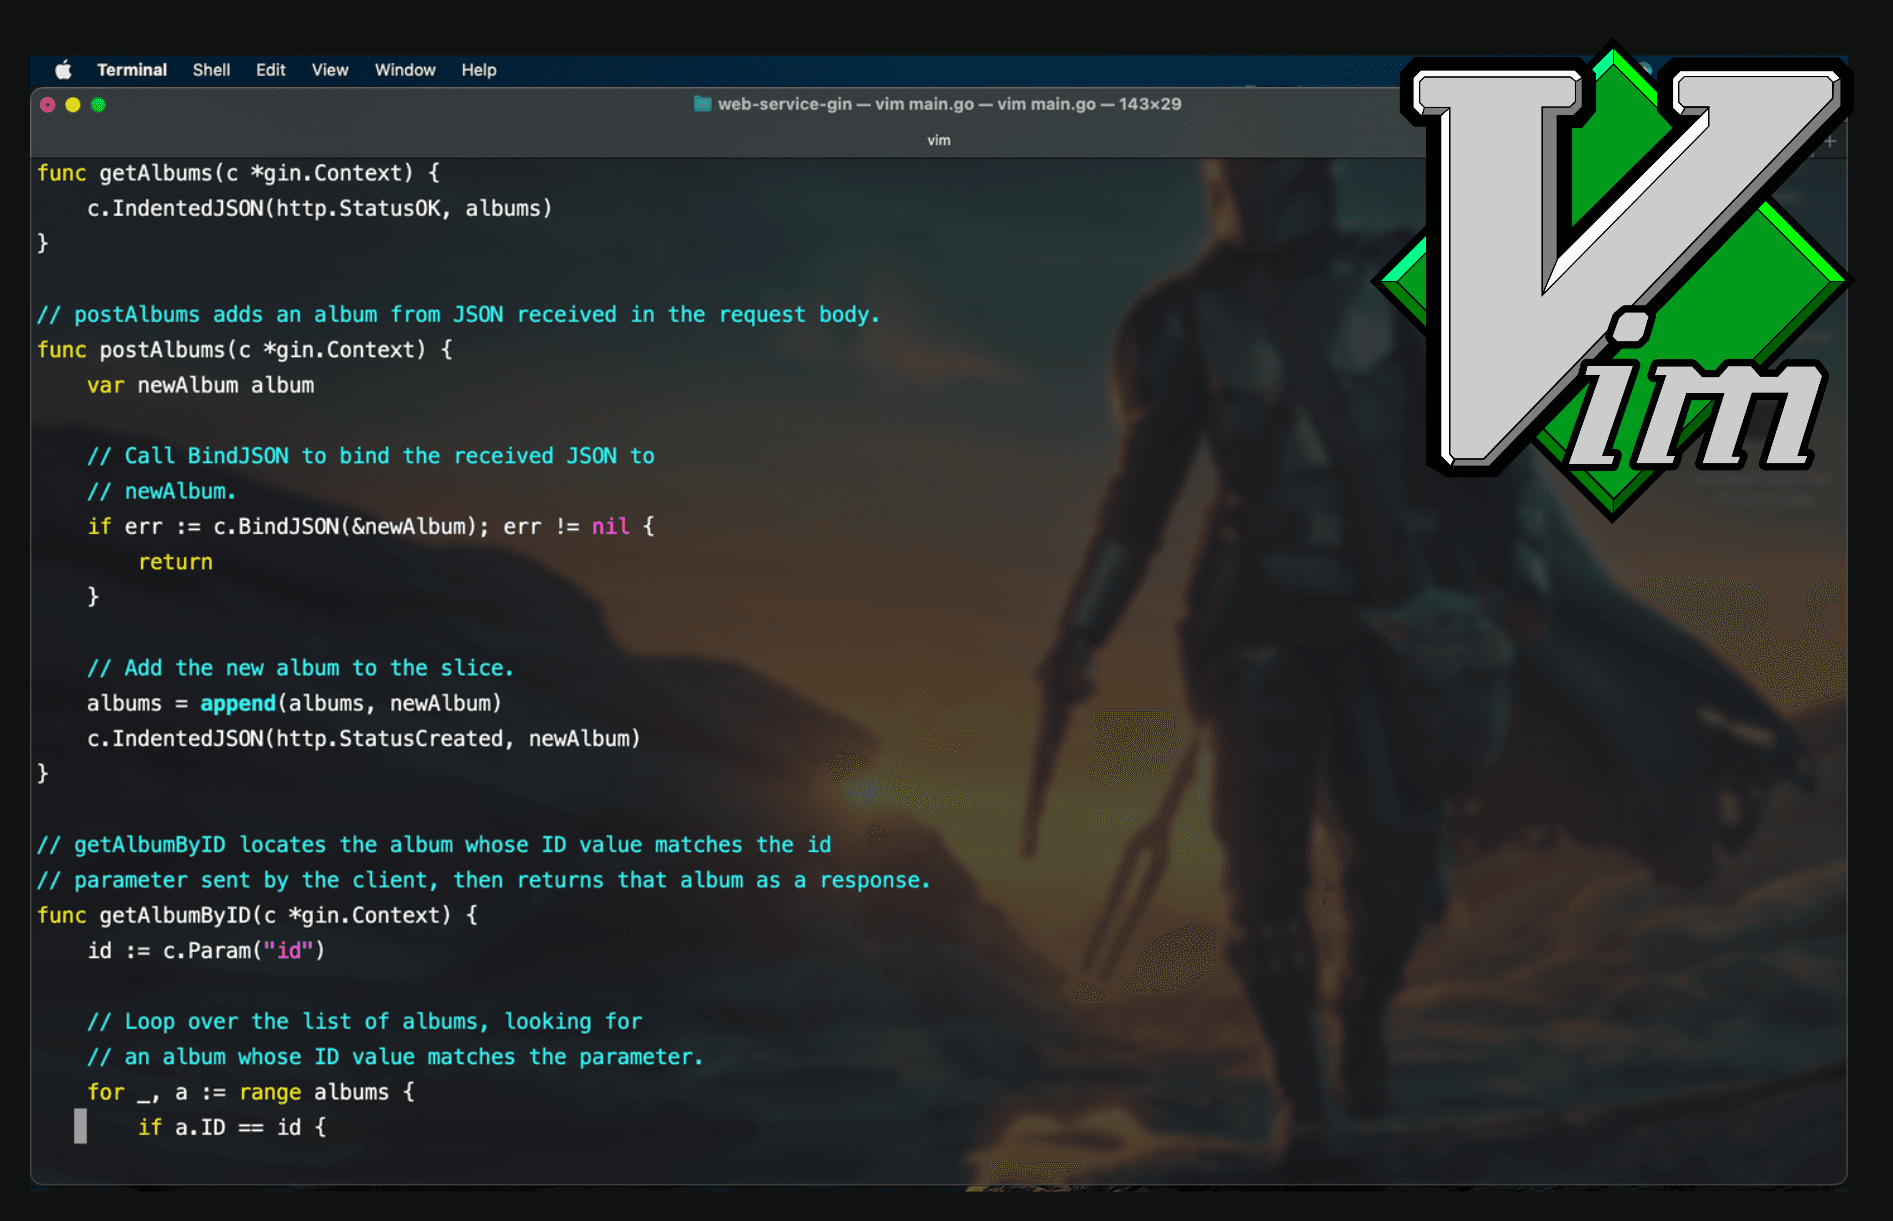The height and width of the screenshot is (1221, 1893).
Task: Click the "id" string in c.Param call
Action: coord(289,951)
